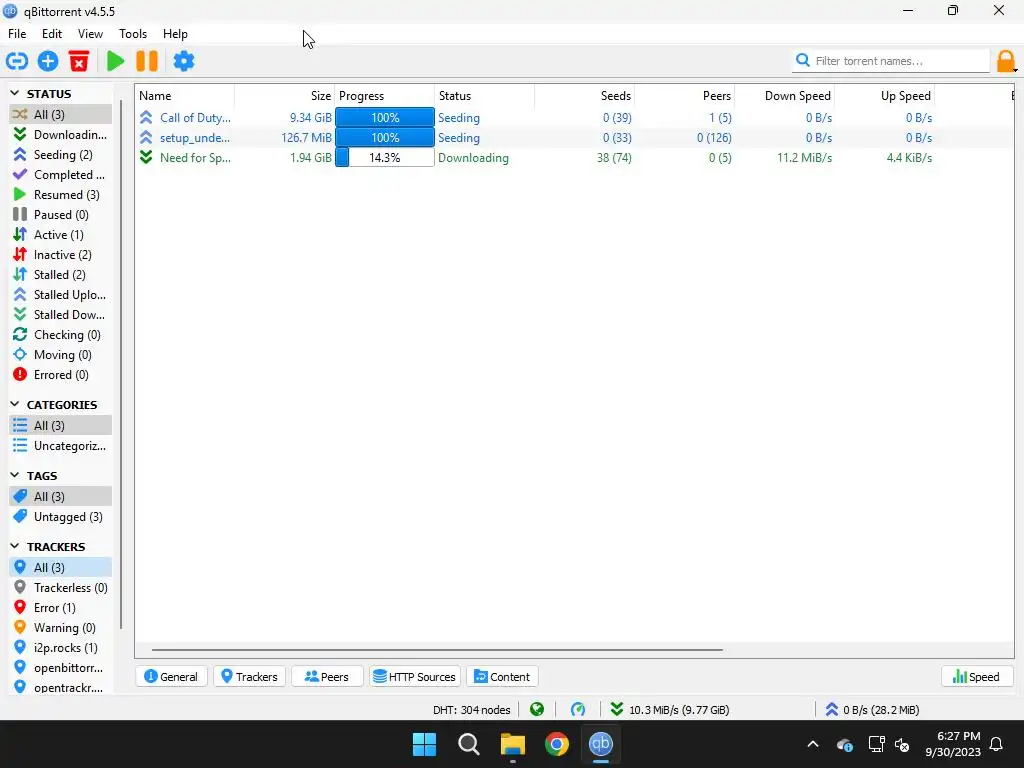This screenshot has height=768, width=1024.
Task: Open Google Chrome from taskbar
Action: click(557, 744)
